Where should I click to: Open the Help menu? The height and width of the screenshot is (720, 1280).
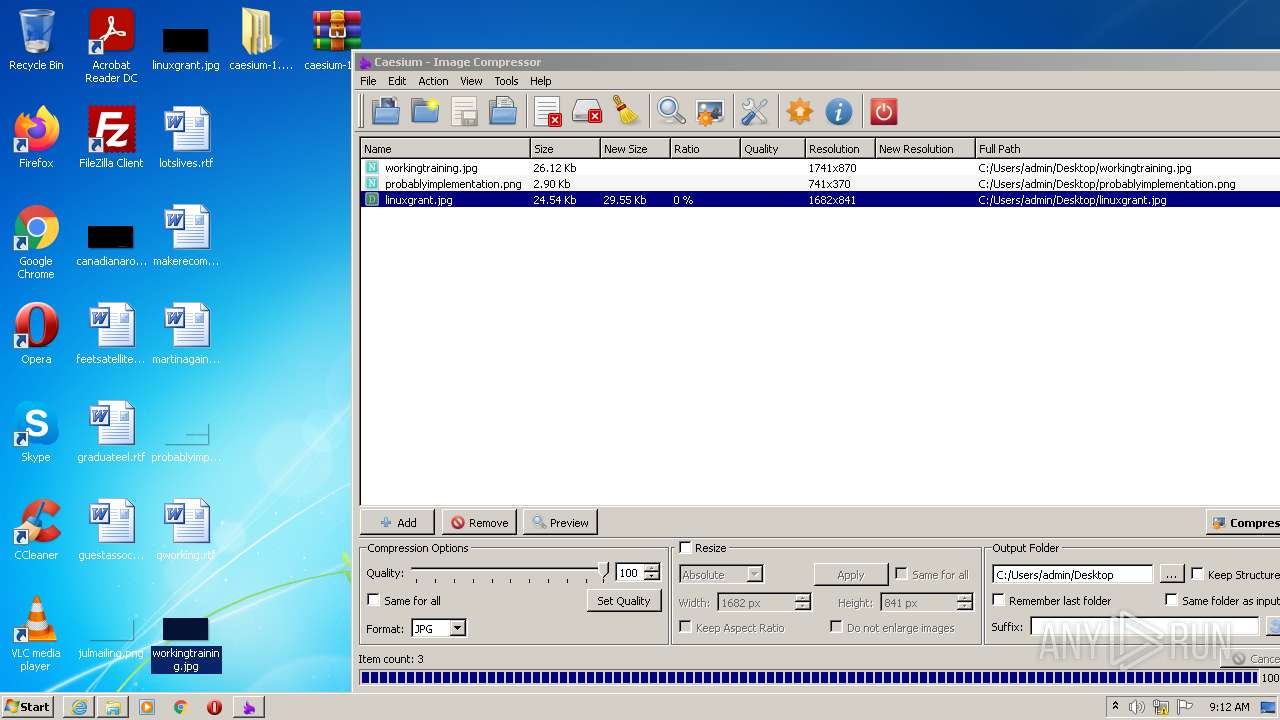(x=540, y=81)
